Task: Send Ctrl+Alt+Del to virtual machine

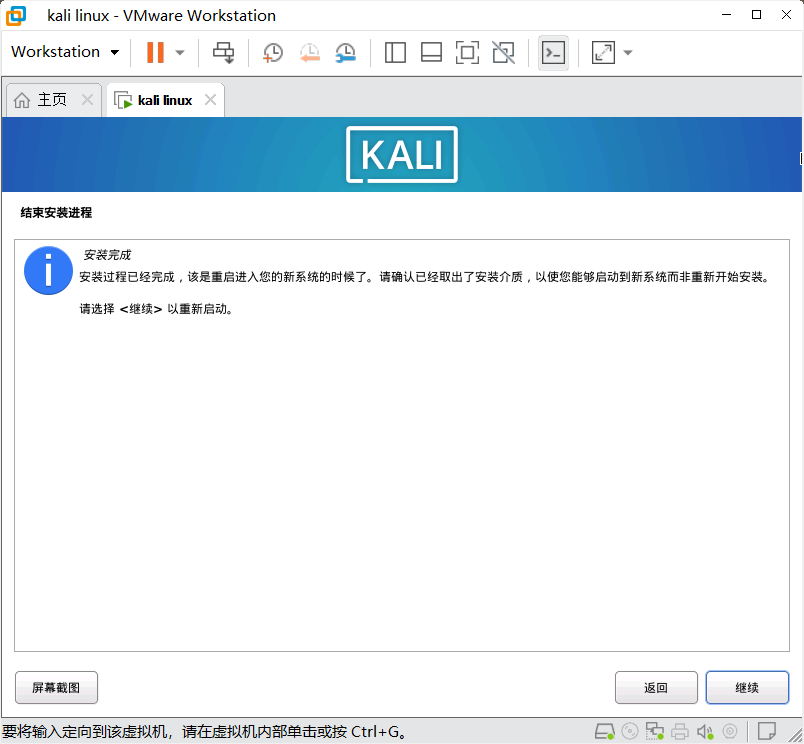Action: [224, 52]
